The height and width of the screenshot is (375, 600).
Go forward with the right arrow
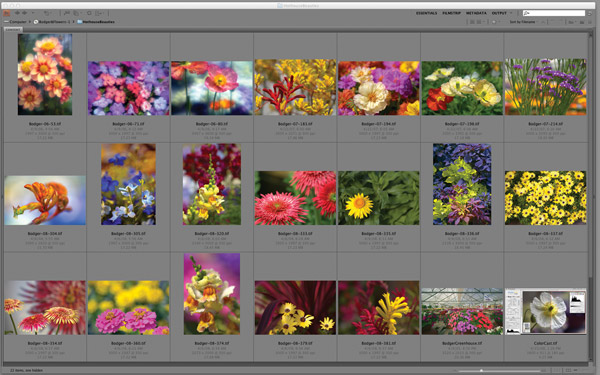[24, 13]
